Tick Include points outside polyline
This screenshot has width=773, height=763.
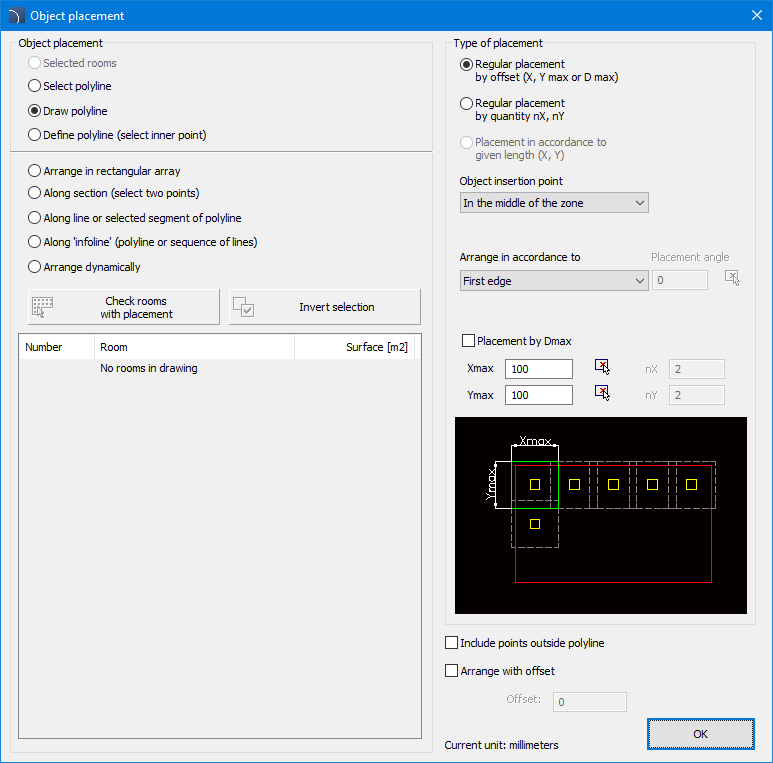[452, 643]
